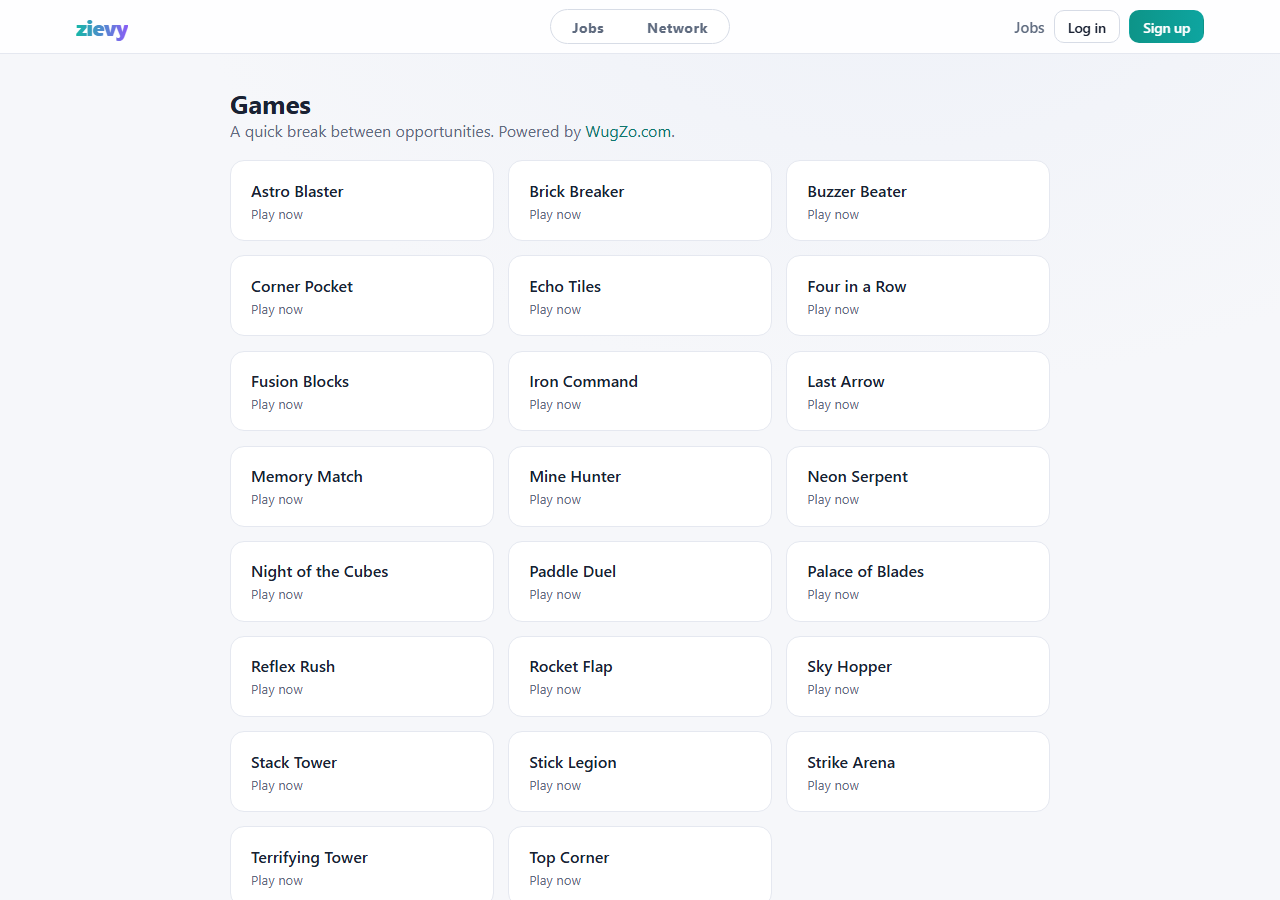Open the Corner Pocket game
The height and width of the screenshot is (900, 1280).
point(362,296)
